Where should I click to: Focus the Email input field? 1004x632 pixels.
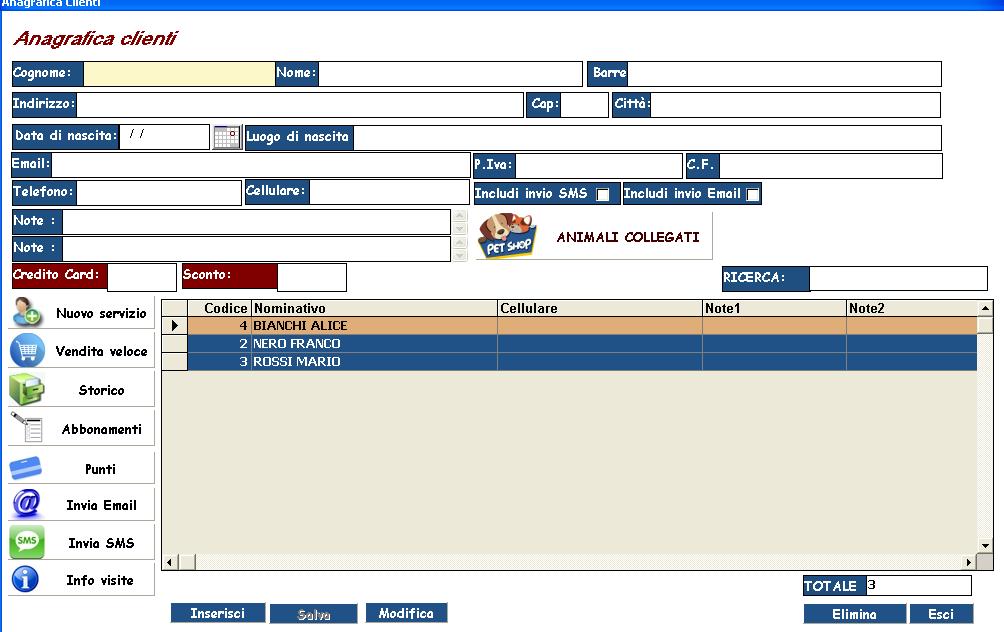261,165
